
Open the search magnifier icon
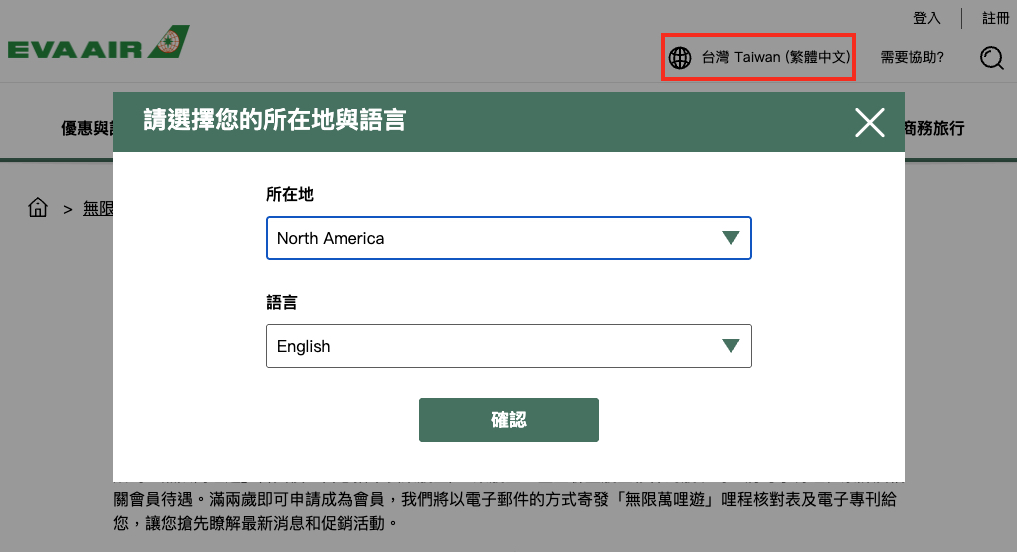(x=992, y=58)
